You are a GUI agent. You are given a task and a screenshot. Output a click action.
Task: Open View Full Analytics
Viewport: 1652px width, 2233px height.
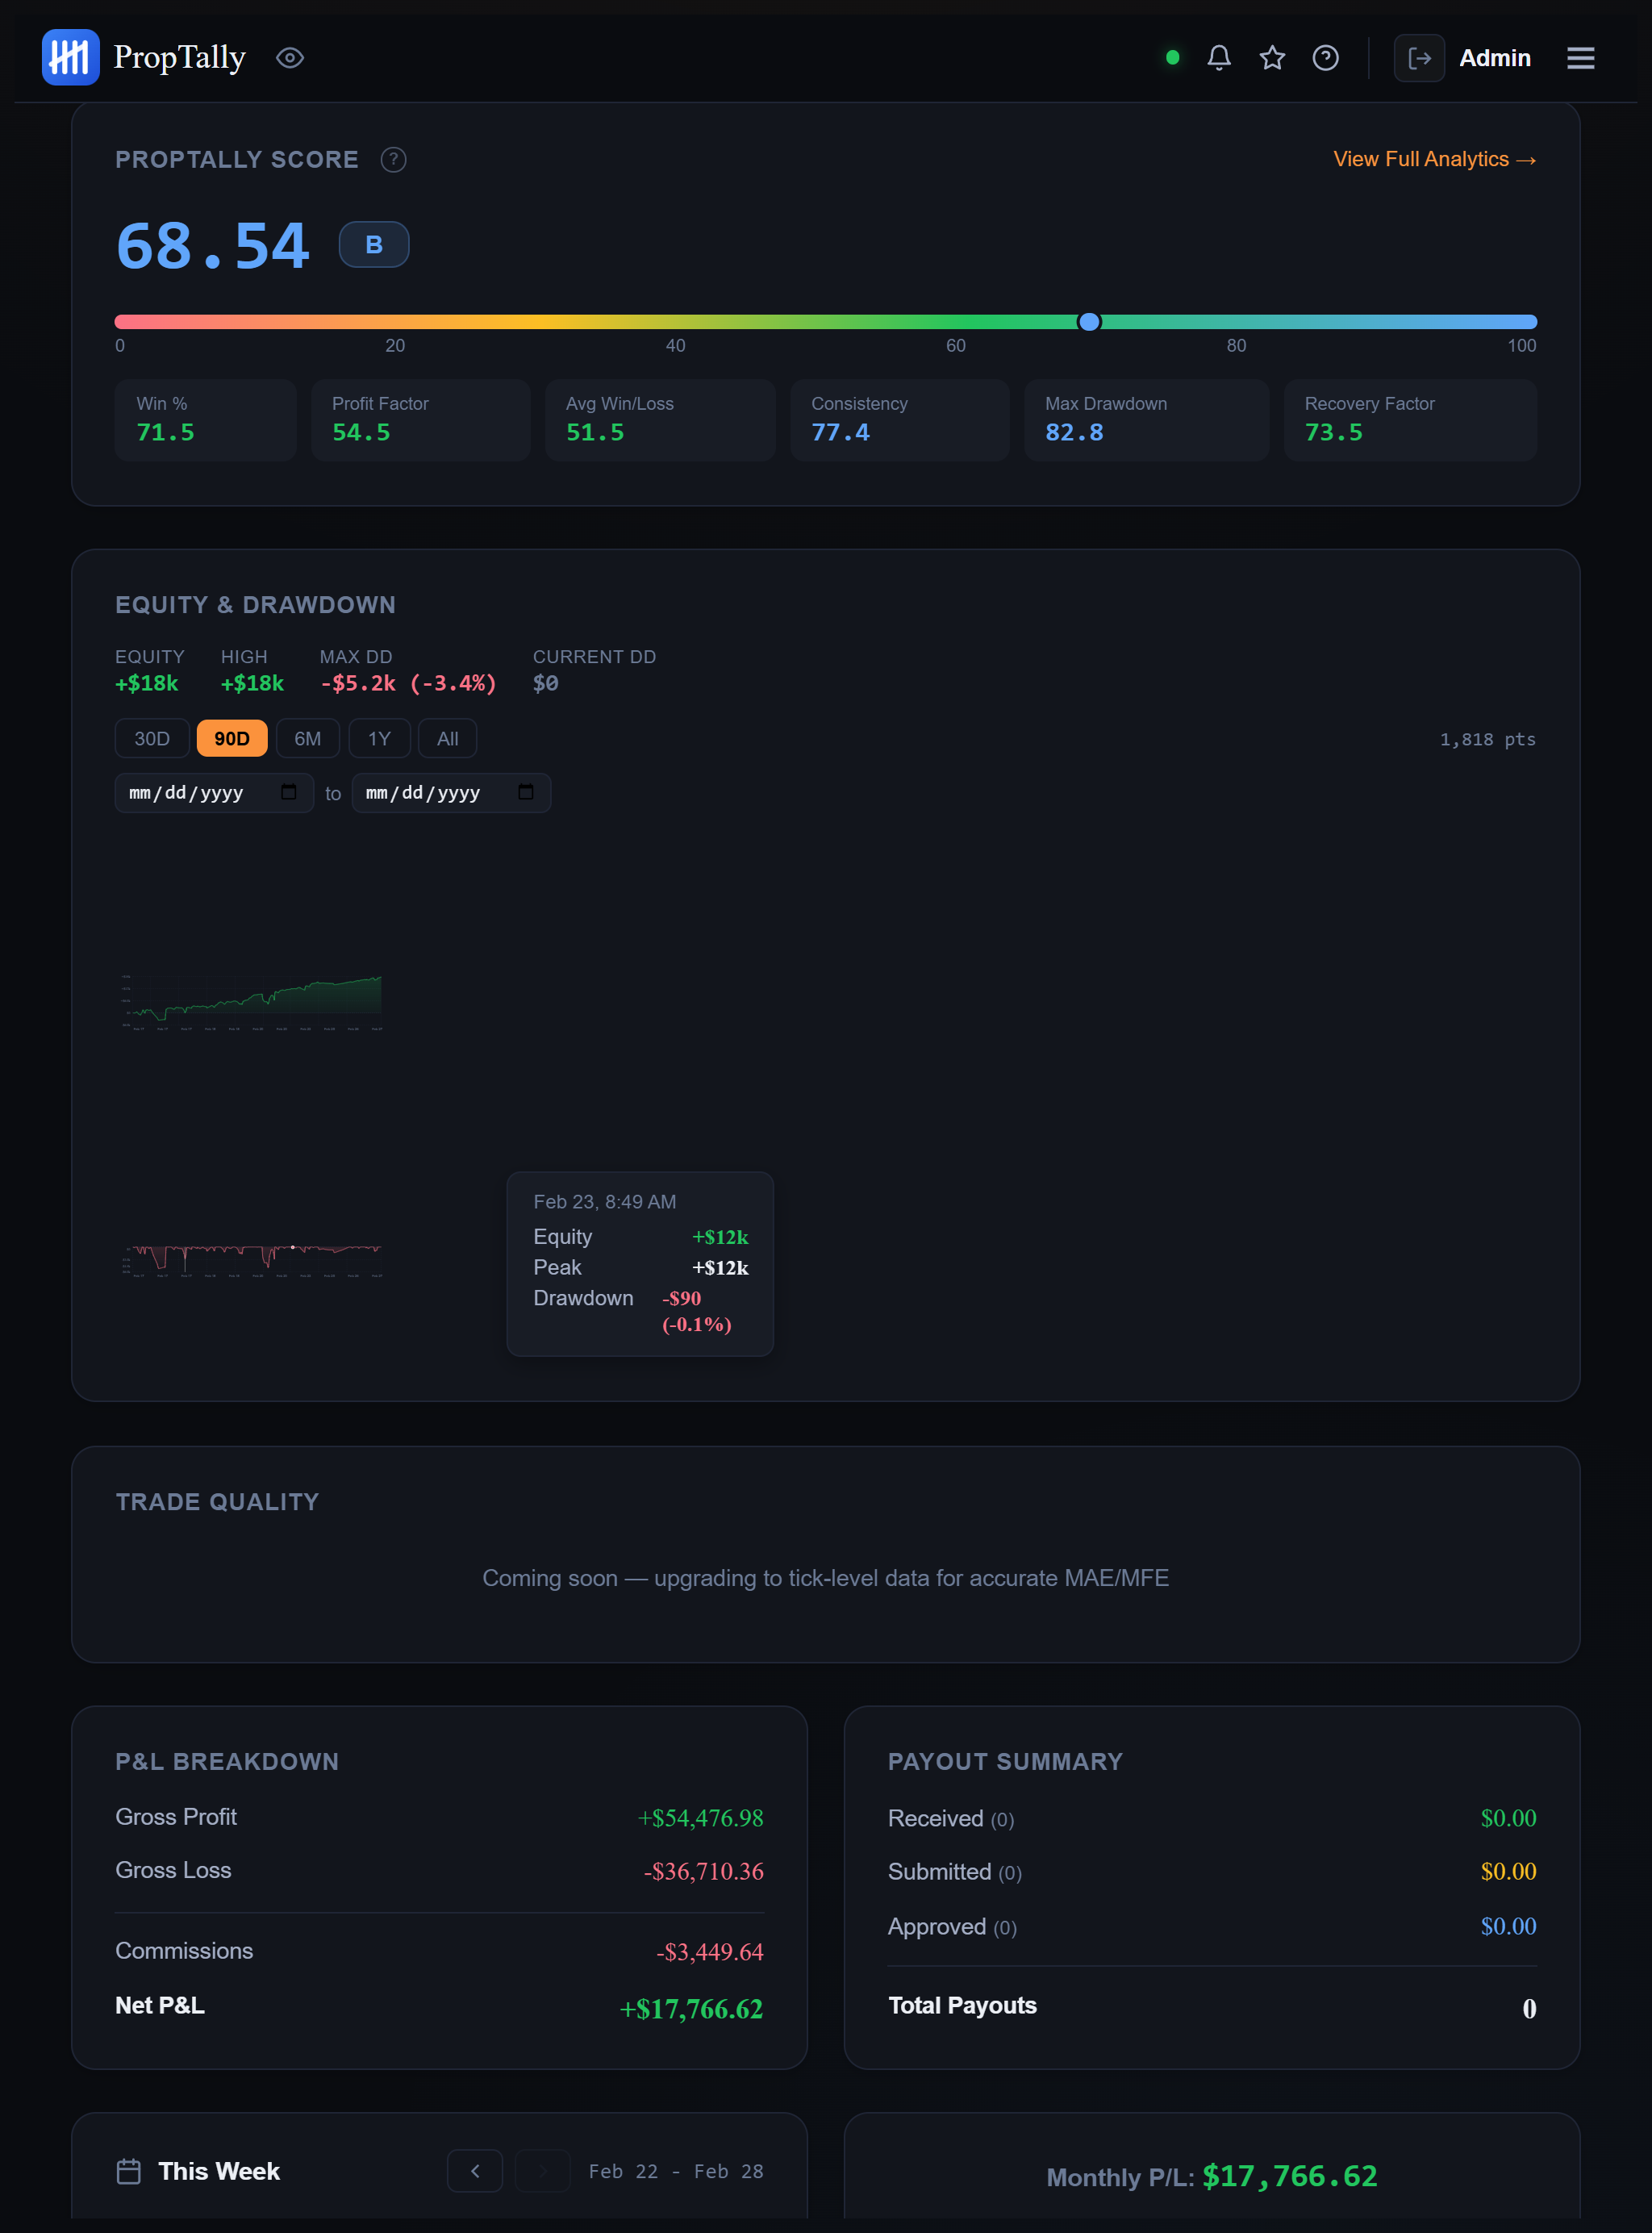click(1435, 159)
